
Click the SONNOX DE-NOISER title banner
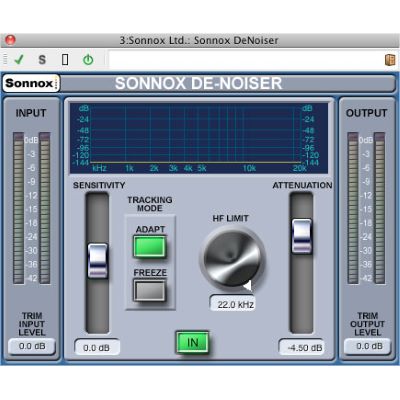pos(199,83)
